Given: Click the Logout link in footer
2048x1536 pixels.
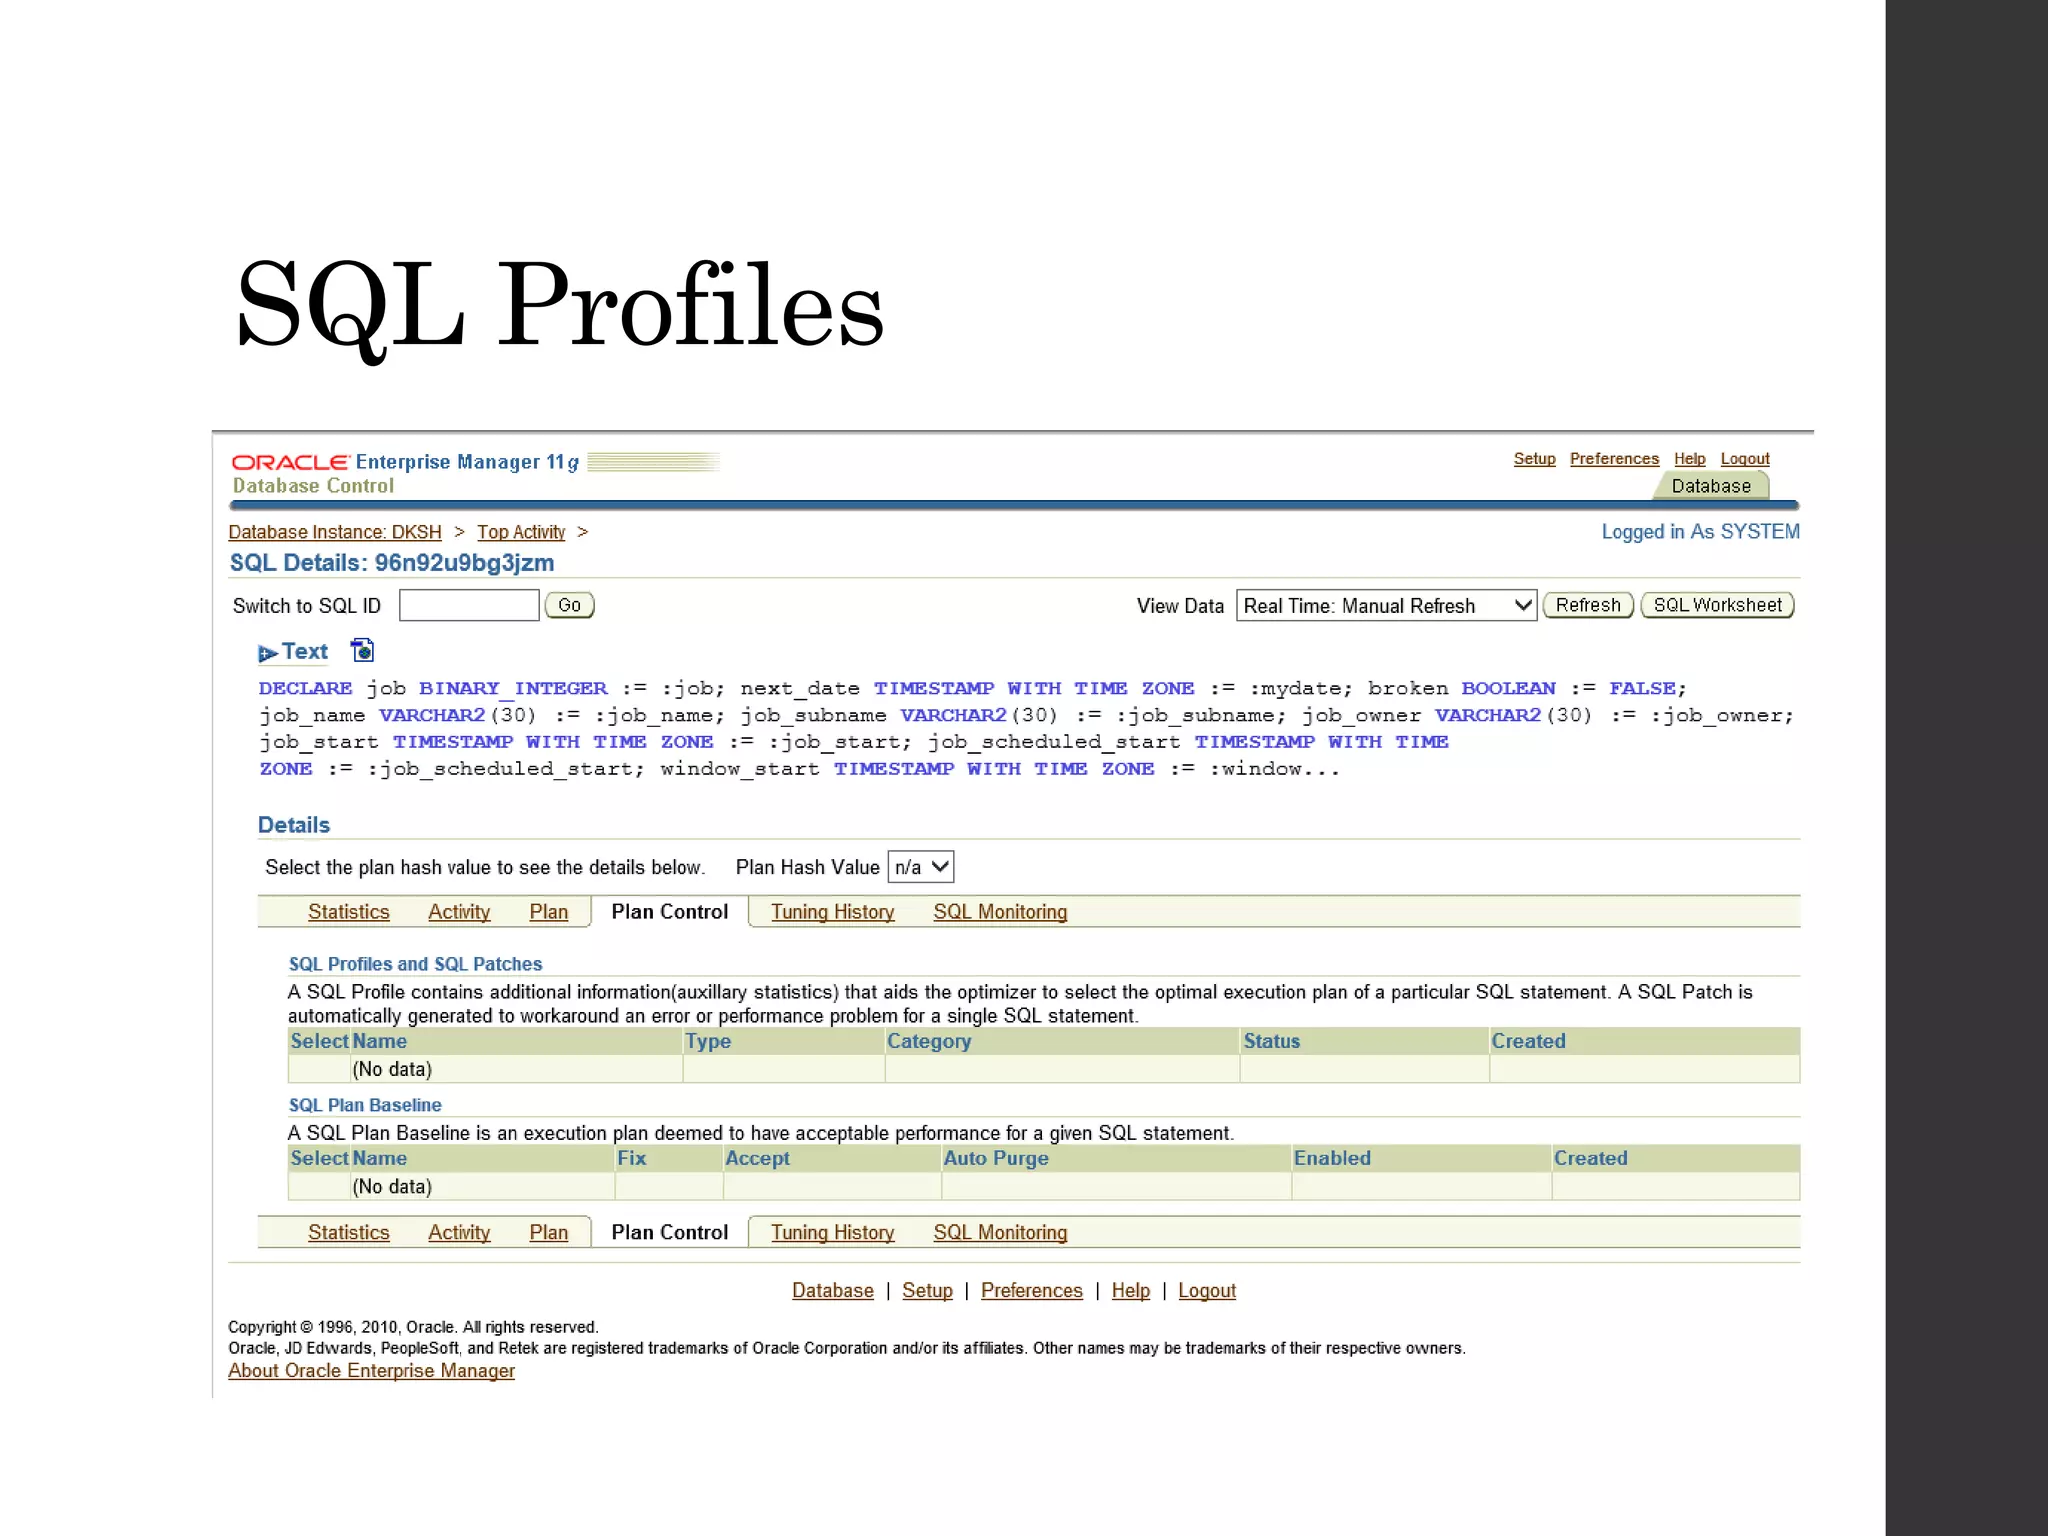Looking at the screenshot, I should [x=1207, y=1291].
